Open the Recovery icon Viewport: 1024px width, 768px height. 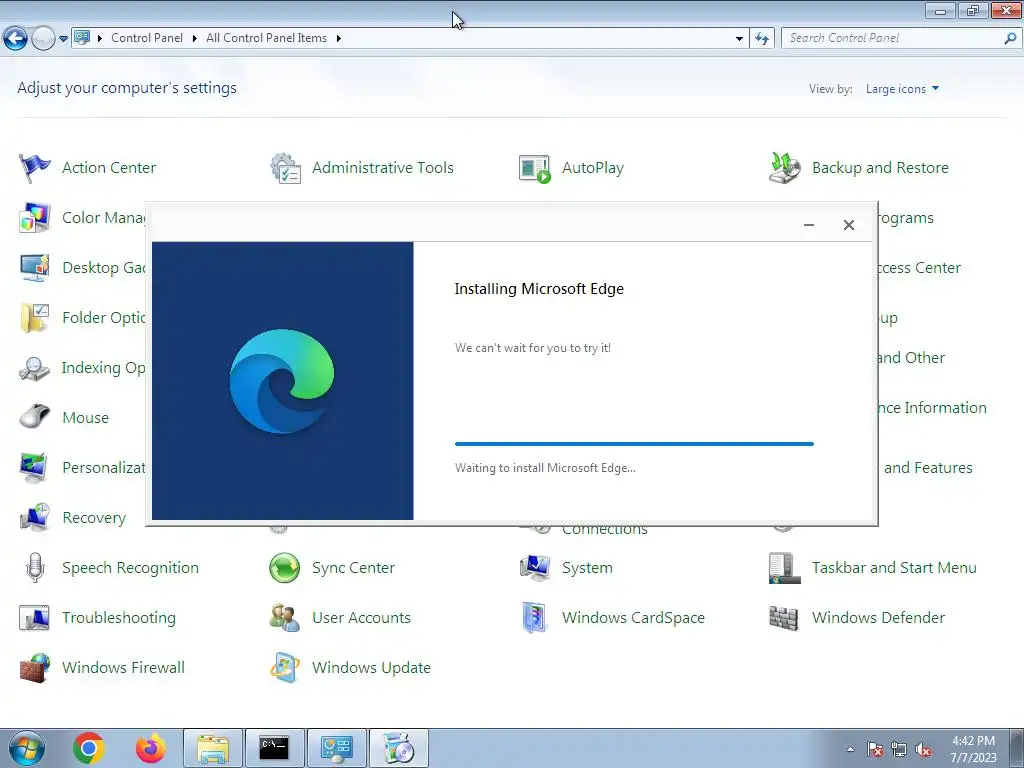pyautogui.click(x=35, y=517)
